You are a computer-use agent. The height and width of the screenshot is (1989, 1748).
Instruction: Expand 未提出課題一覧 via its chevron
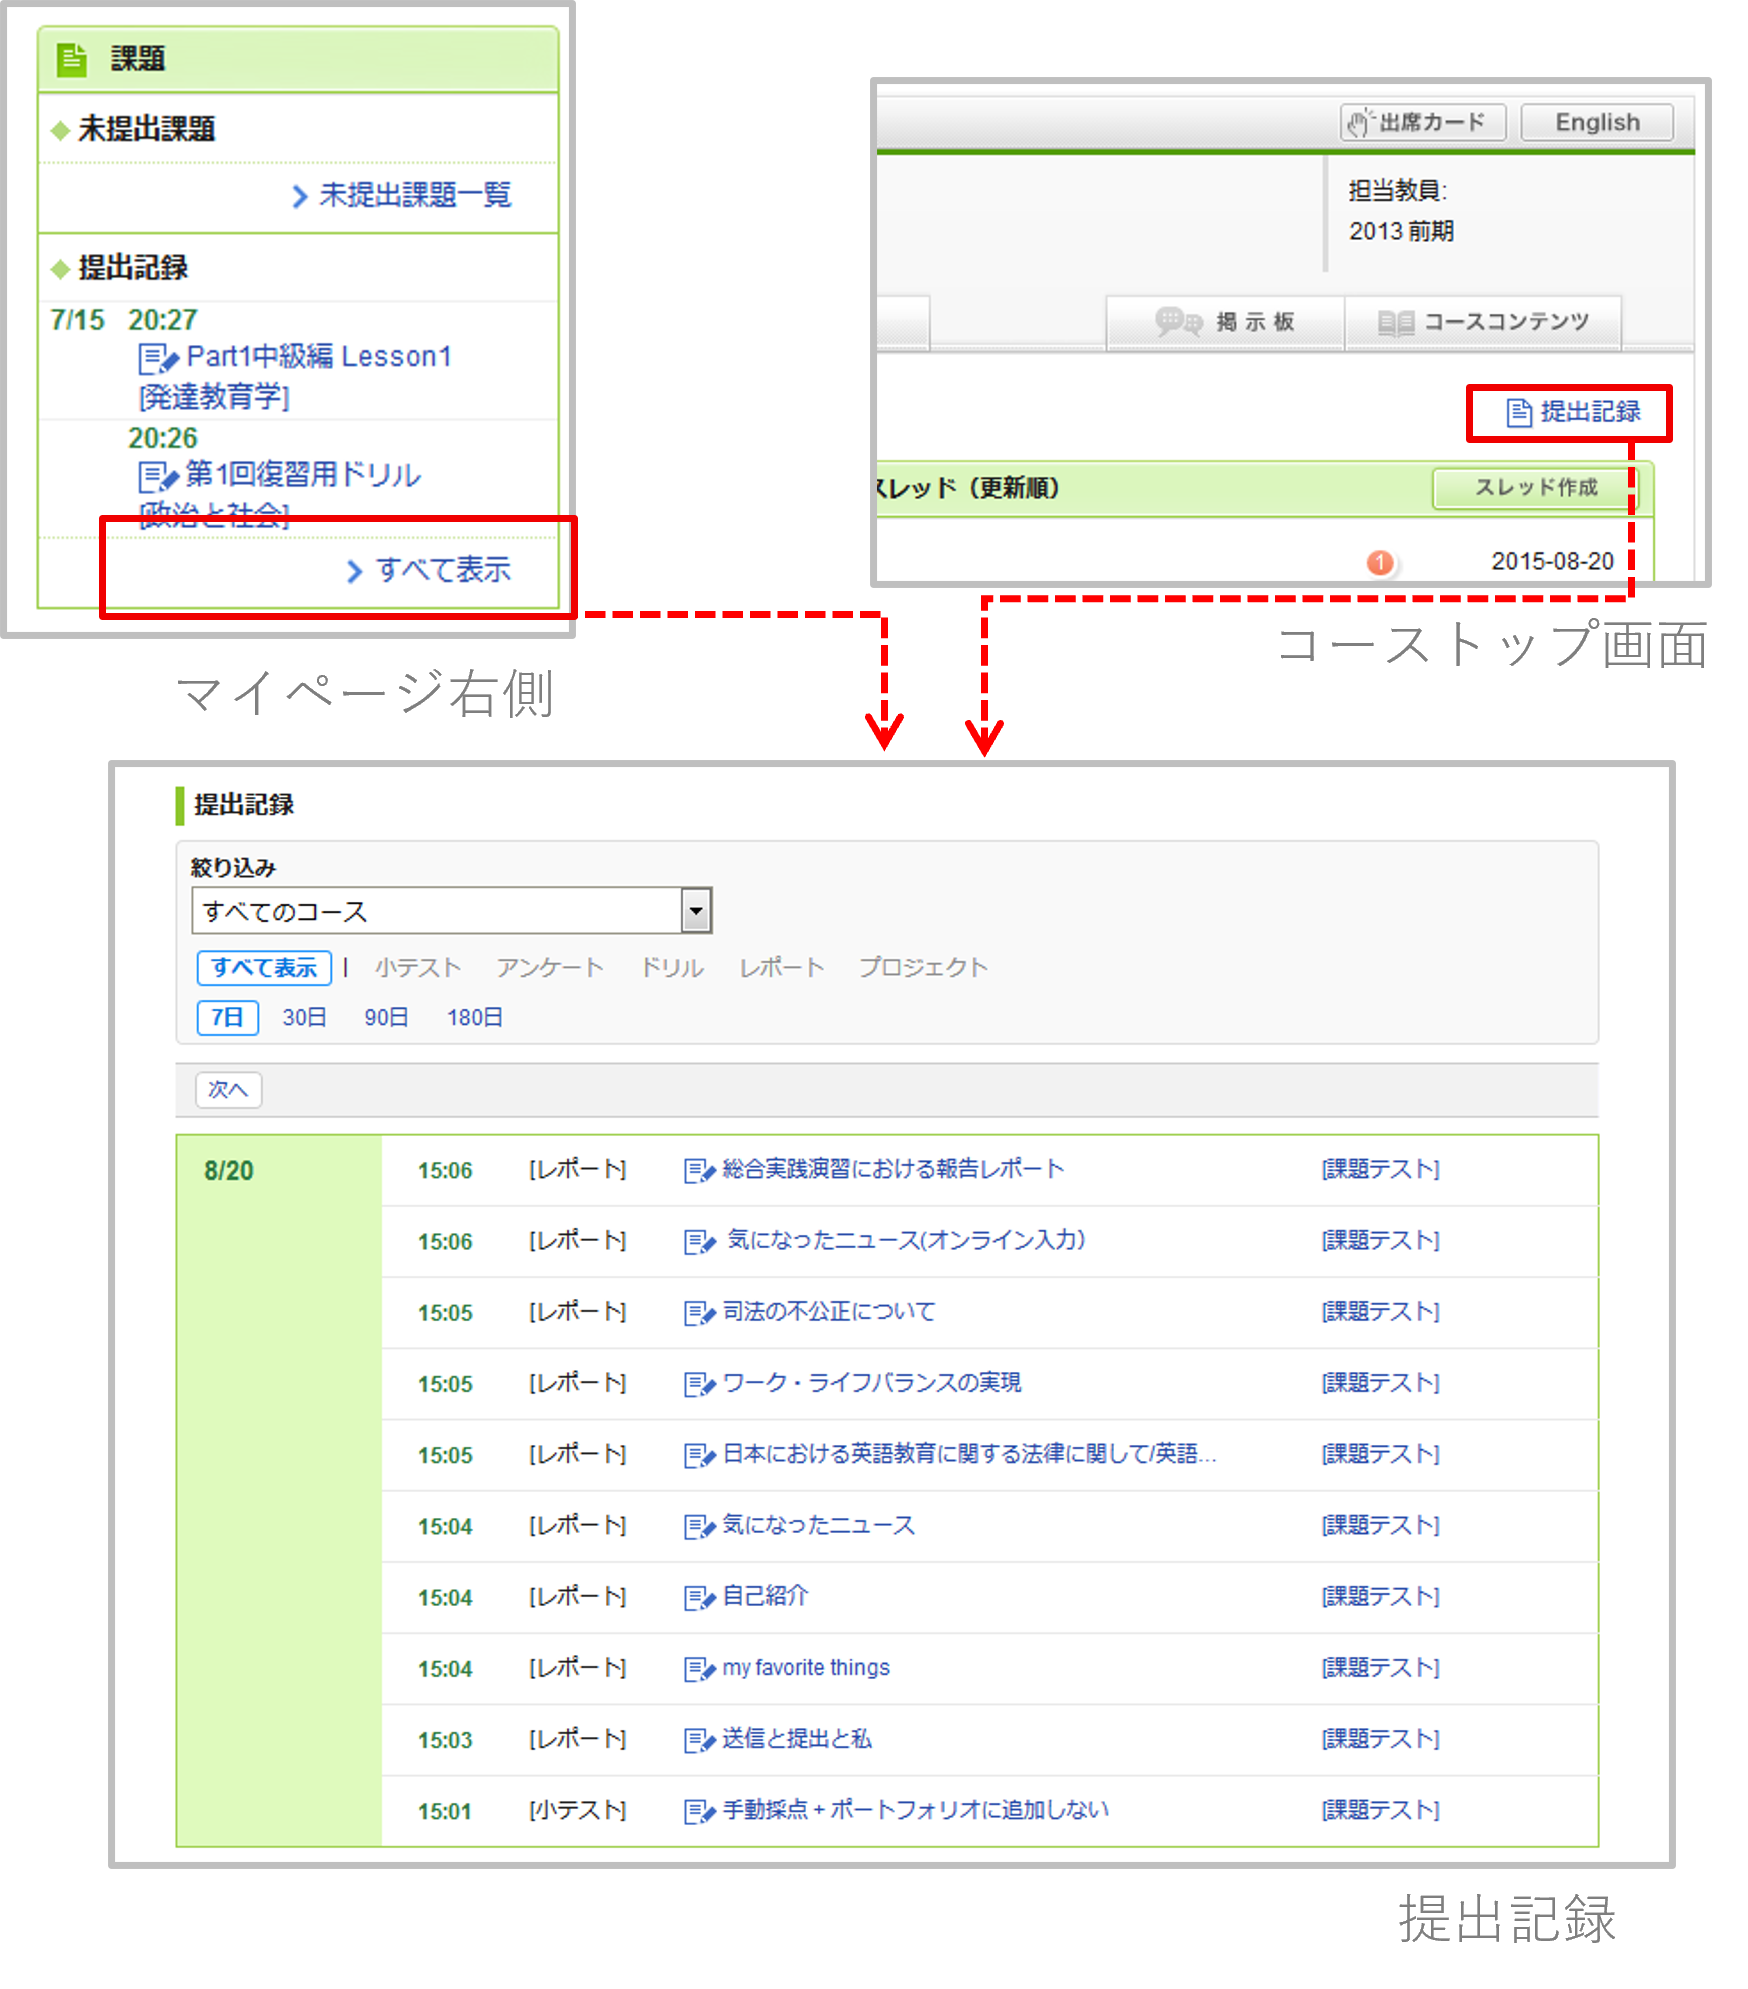(x=299, y=196)
